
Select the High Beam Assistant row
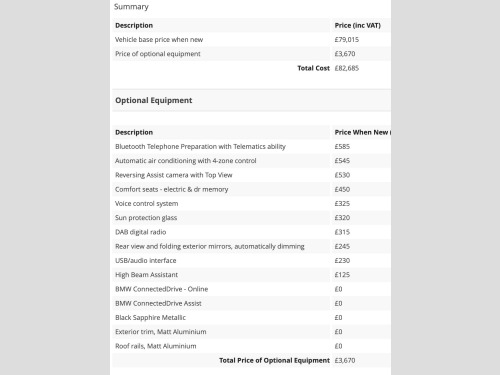coord(252,275)
